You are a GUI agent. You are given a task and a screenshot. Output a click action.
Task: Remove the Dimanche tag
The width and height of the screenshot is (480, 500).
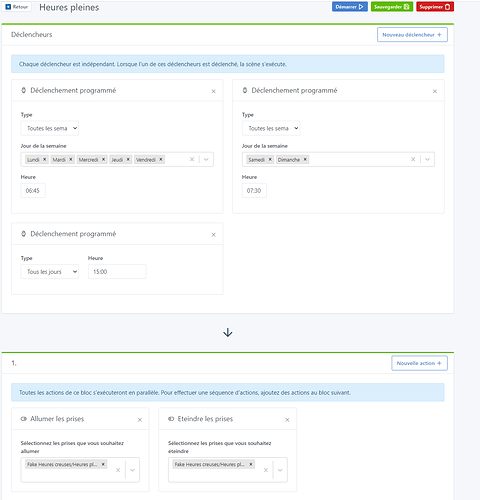[x=305, y=159]
